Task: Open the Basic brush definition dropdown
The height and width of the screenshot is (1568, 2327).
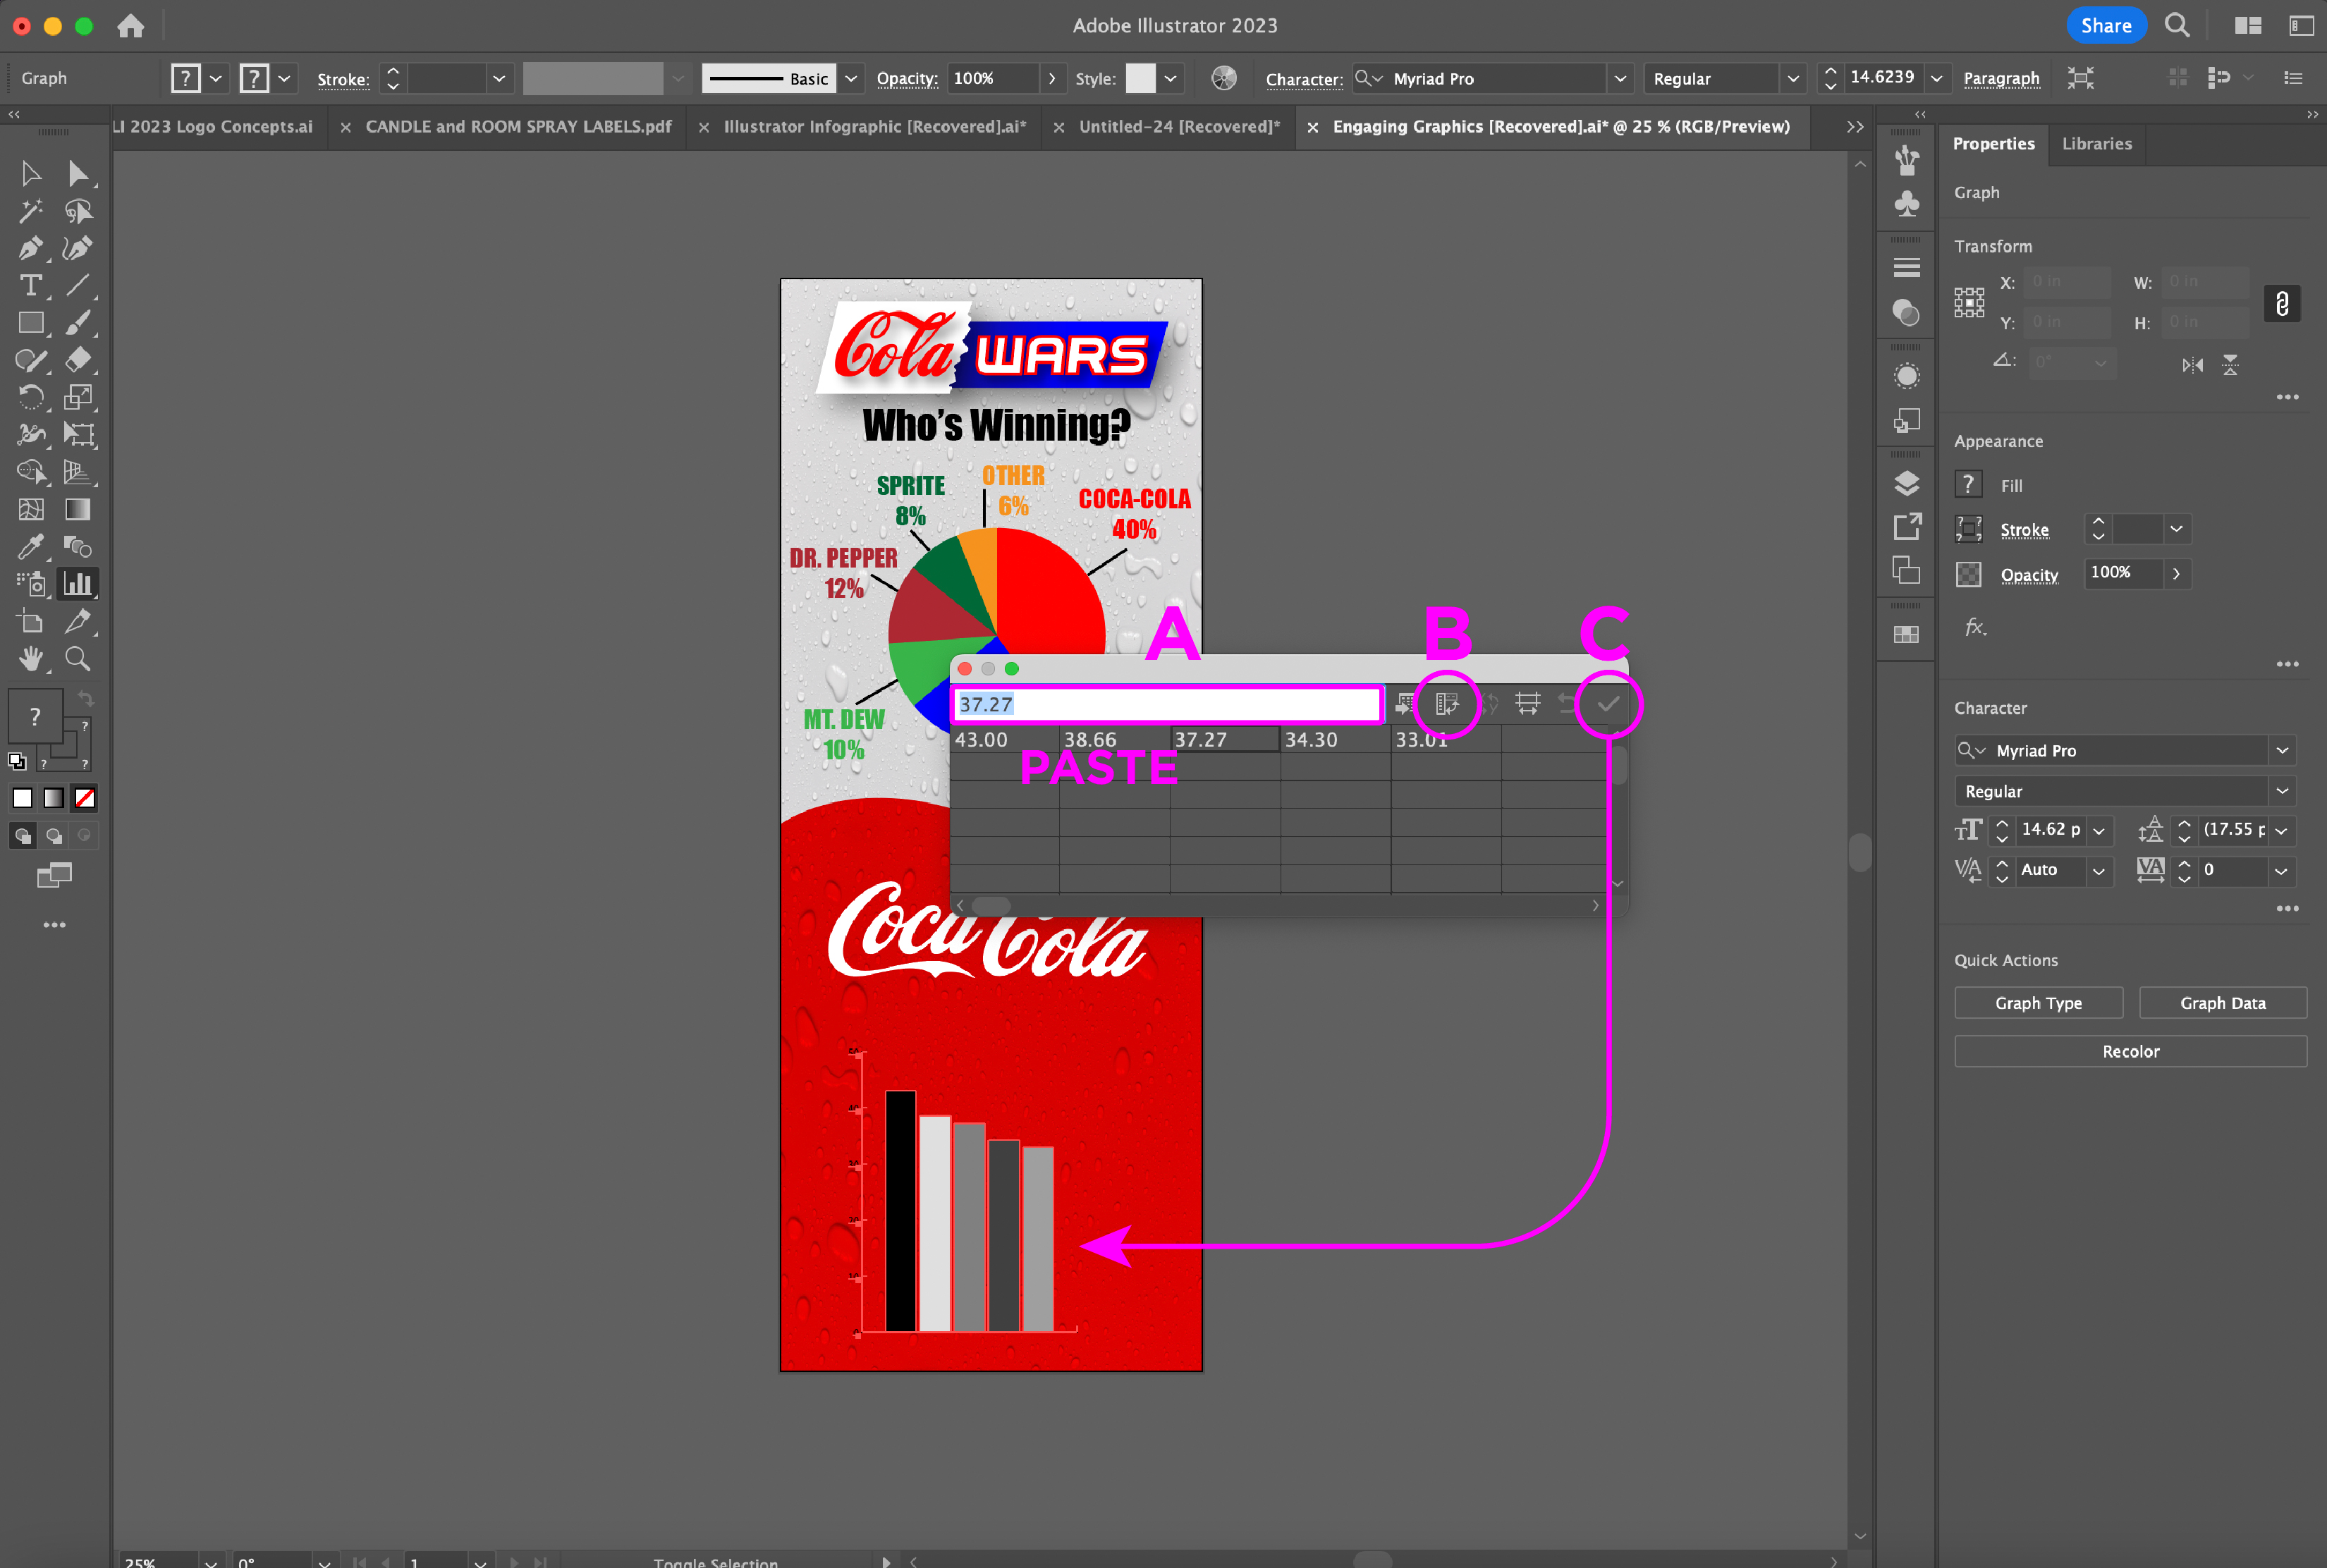Action: pyautogui.click(x=851, y=78)
